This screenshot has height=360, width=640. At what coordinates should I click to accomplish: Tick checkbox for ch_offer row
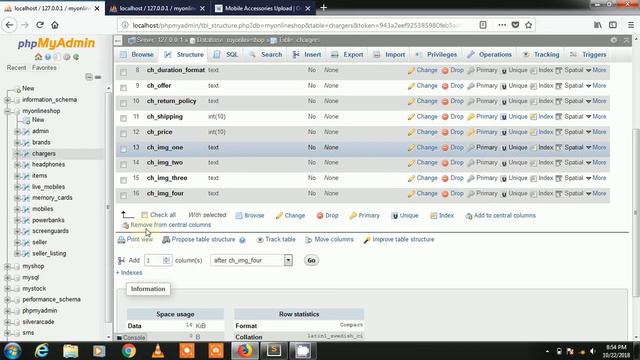coord(123,88)
